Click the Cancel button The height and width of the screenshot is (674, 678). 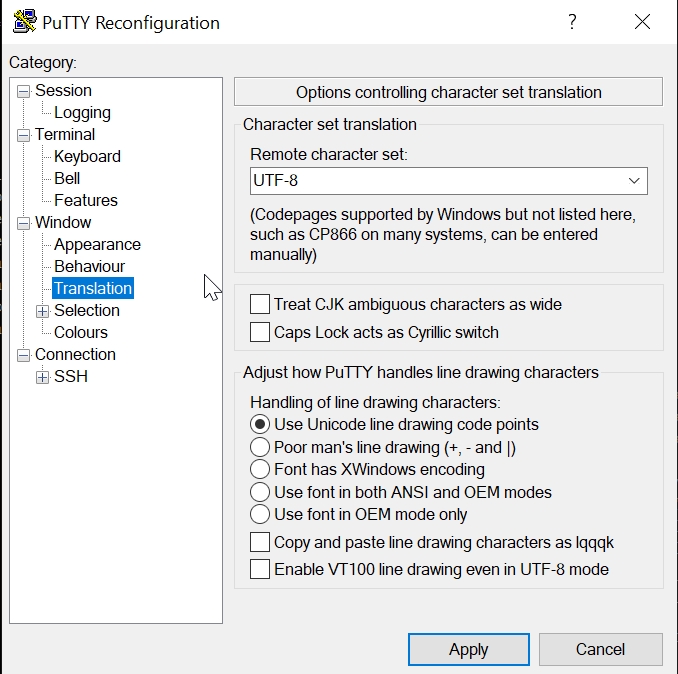pyautogui.click(x=601, y=649)
